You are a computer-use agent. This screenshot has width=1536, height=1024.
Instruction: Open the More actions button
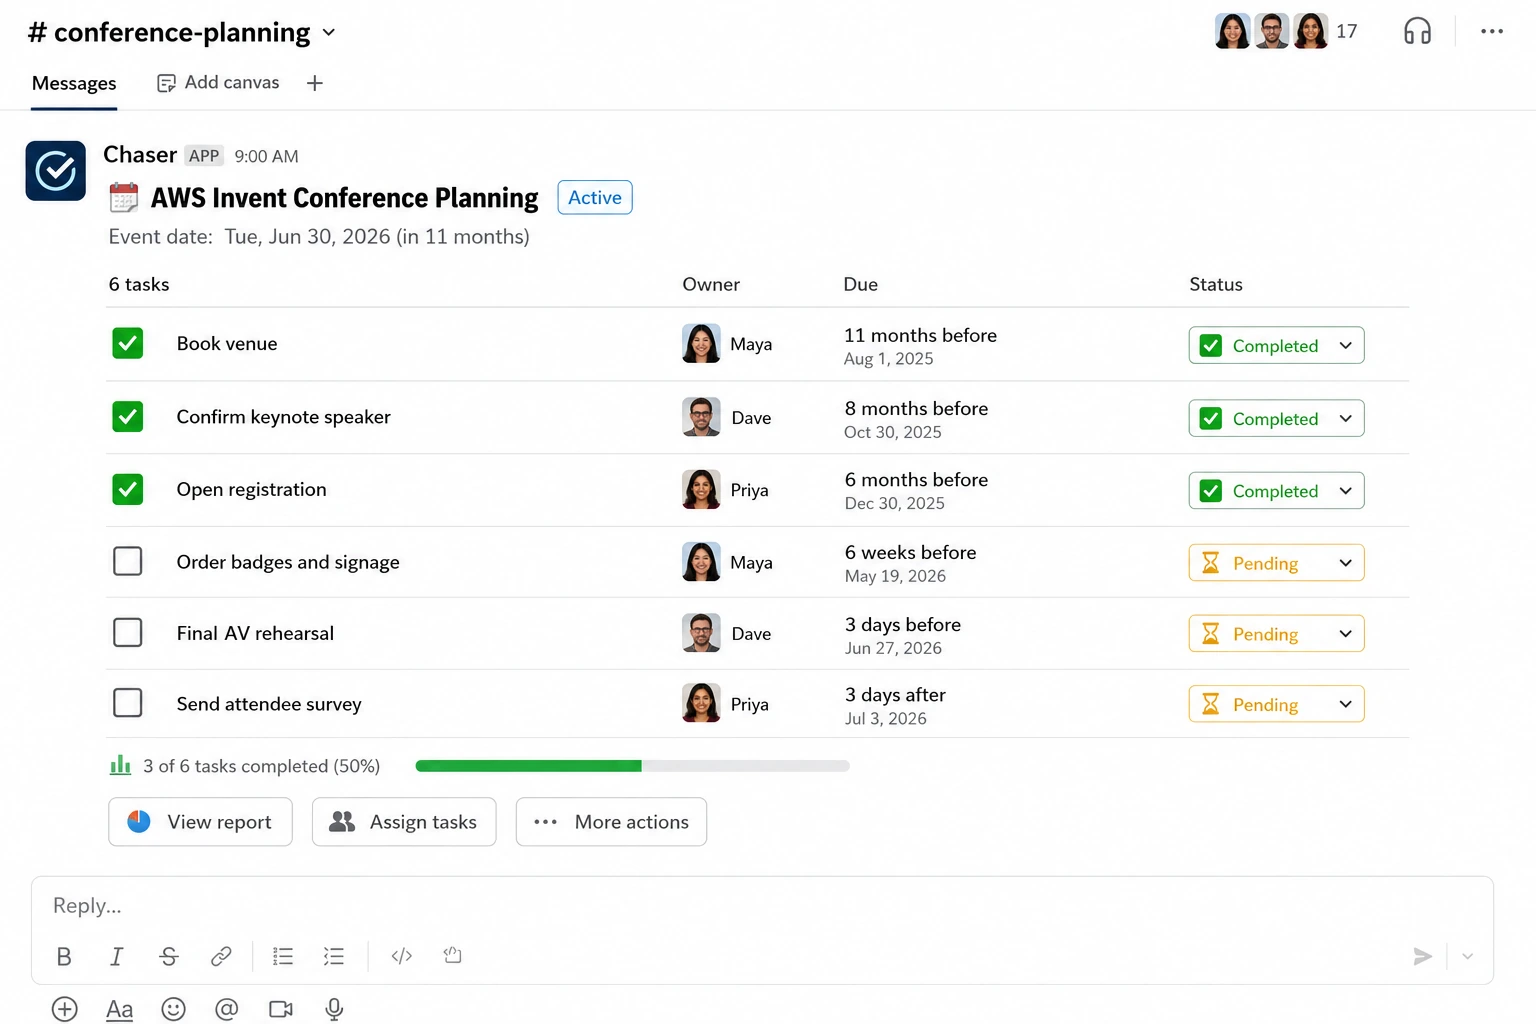(x=611, y=822)
